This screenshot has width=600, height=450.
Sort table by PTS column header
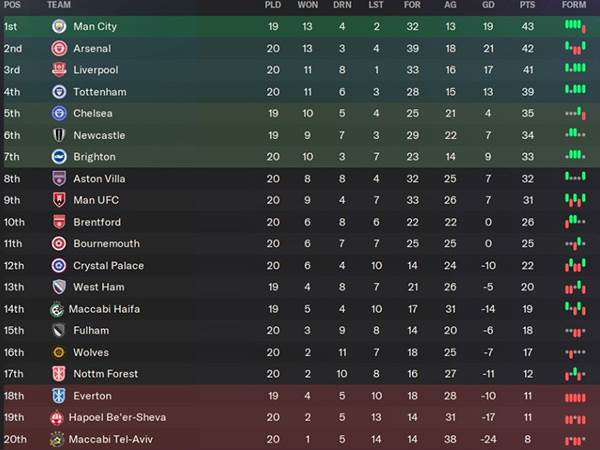pyautogui.click(x=528, y=5)
